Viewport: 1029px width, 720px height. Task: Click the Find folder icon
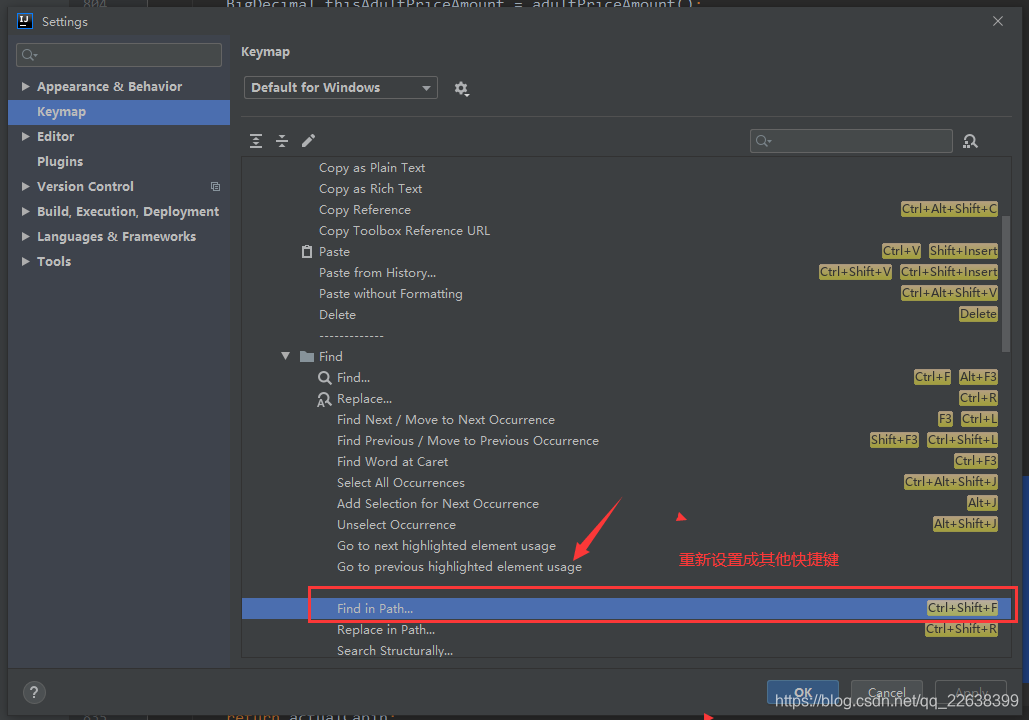click(306, 356)
